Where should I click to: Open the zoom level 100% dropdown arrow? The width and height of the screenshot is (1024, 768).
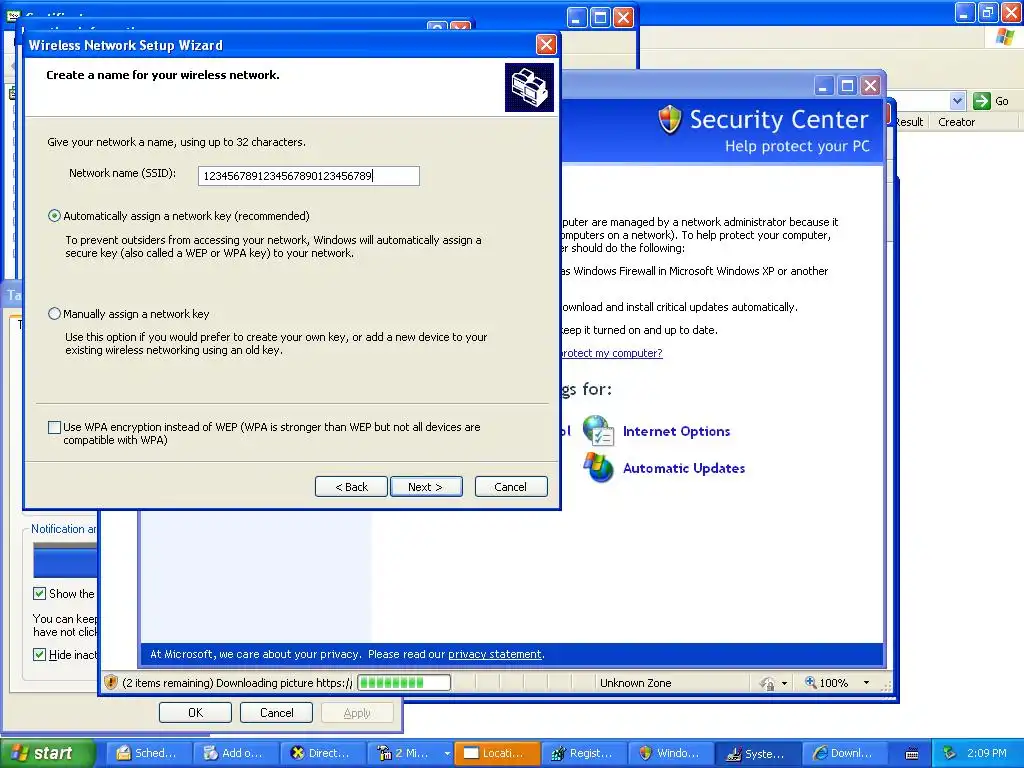[866, 682]
